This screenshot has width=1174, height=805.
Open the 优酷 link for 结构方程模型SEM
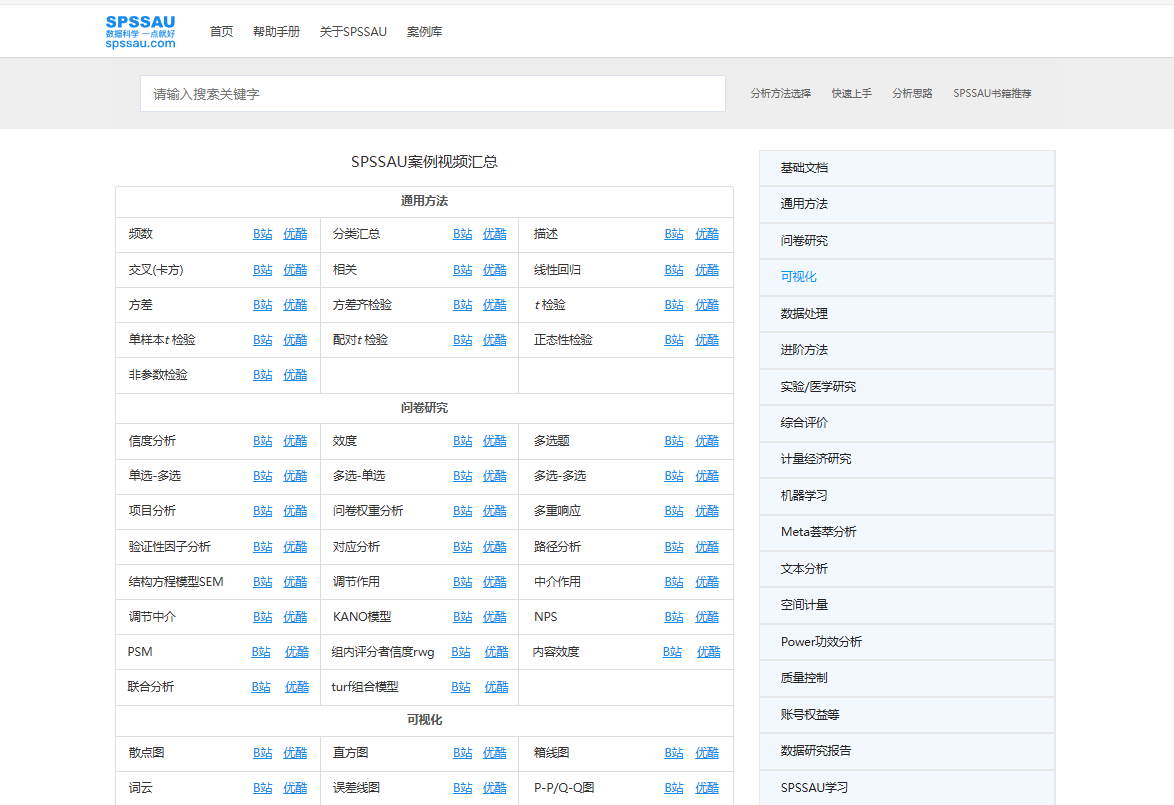tap(295, 582)
